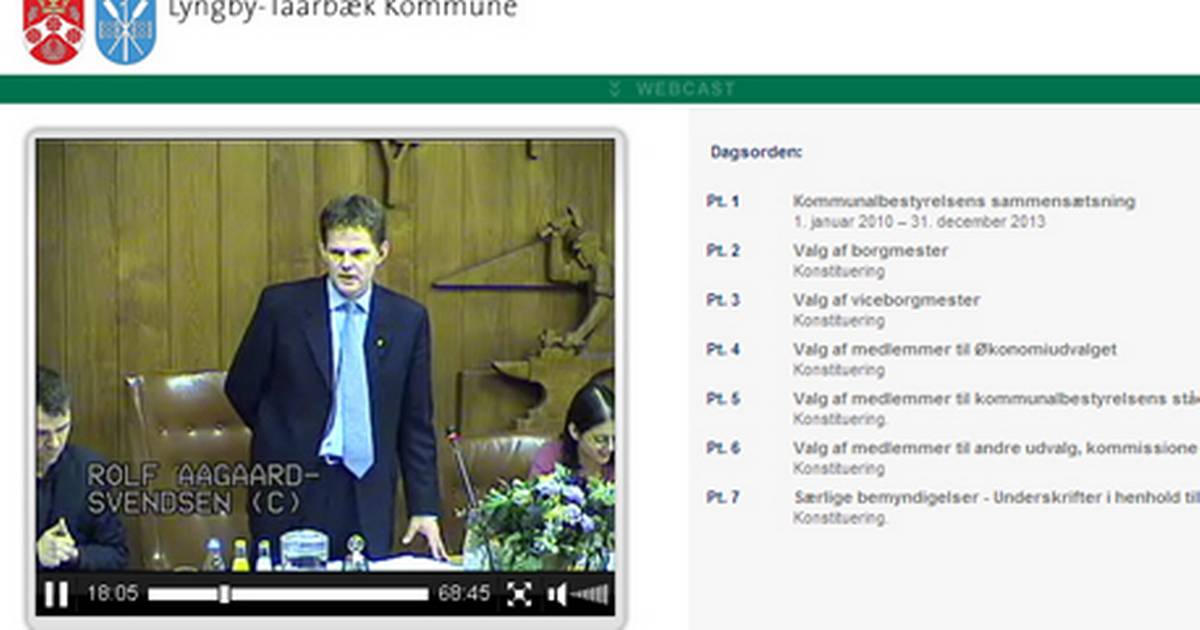Click date range '1. januar 2010 – 31. december 2013'
The width and height of the screenshot is (1200, 630).
pyautogui.click(x=919, y=222)
